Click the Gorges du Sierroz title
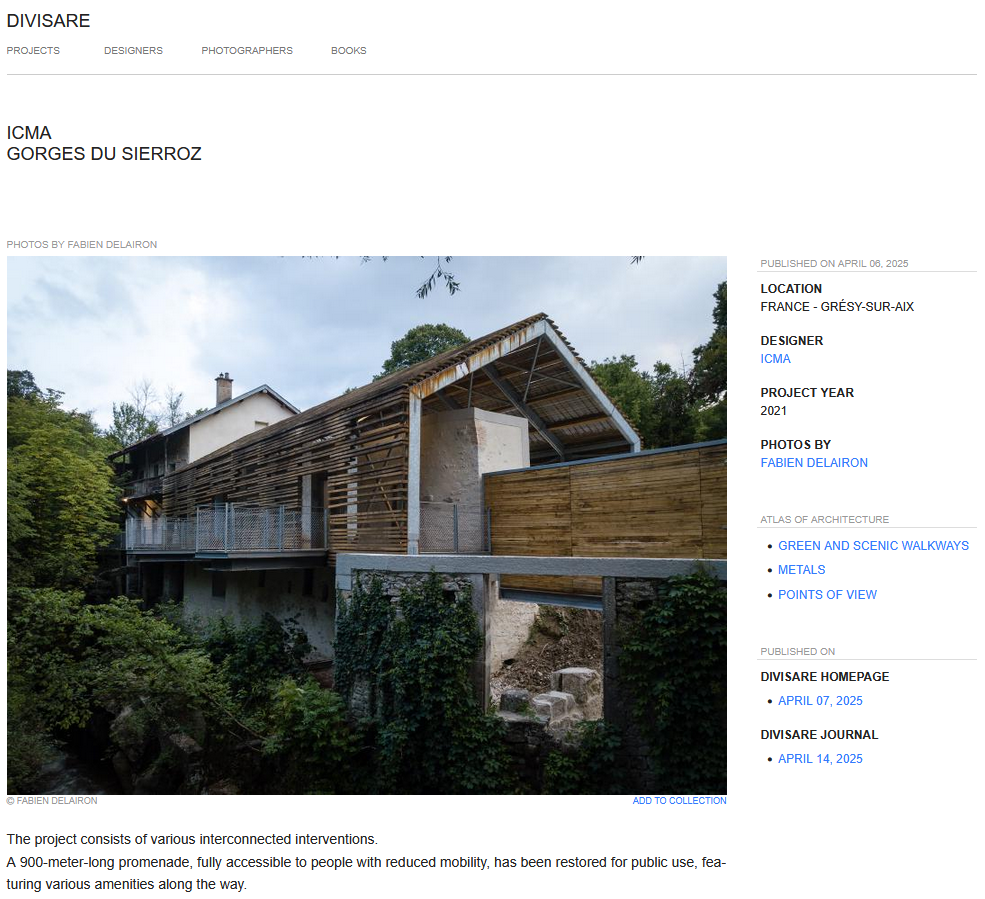The image size is (985, 899). 104,154
